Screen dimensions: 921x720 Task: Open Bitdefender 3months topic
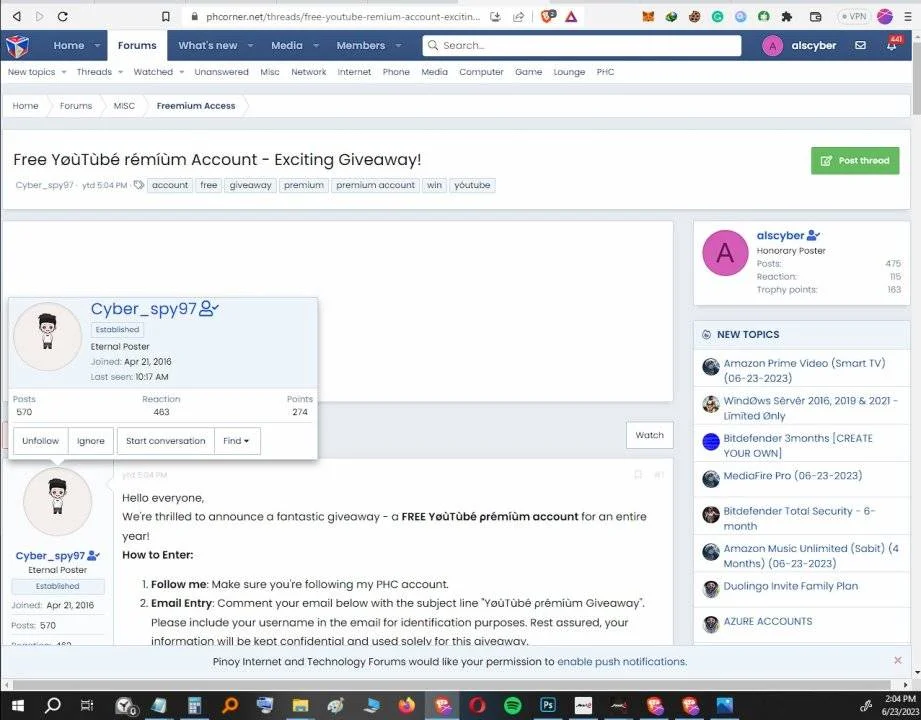pyautogui.click(x=798, y=446)
